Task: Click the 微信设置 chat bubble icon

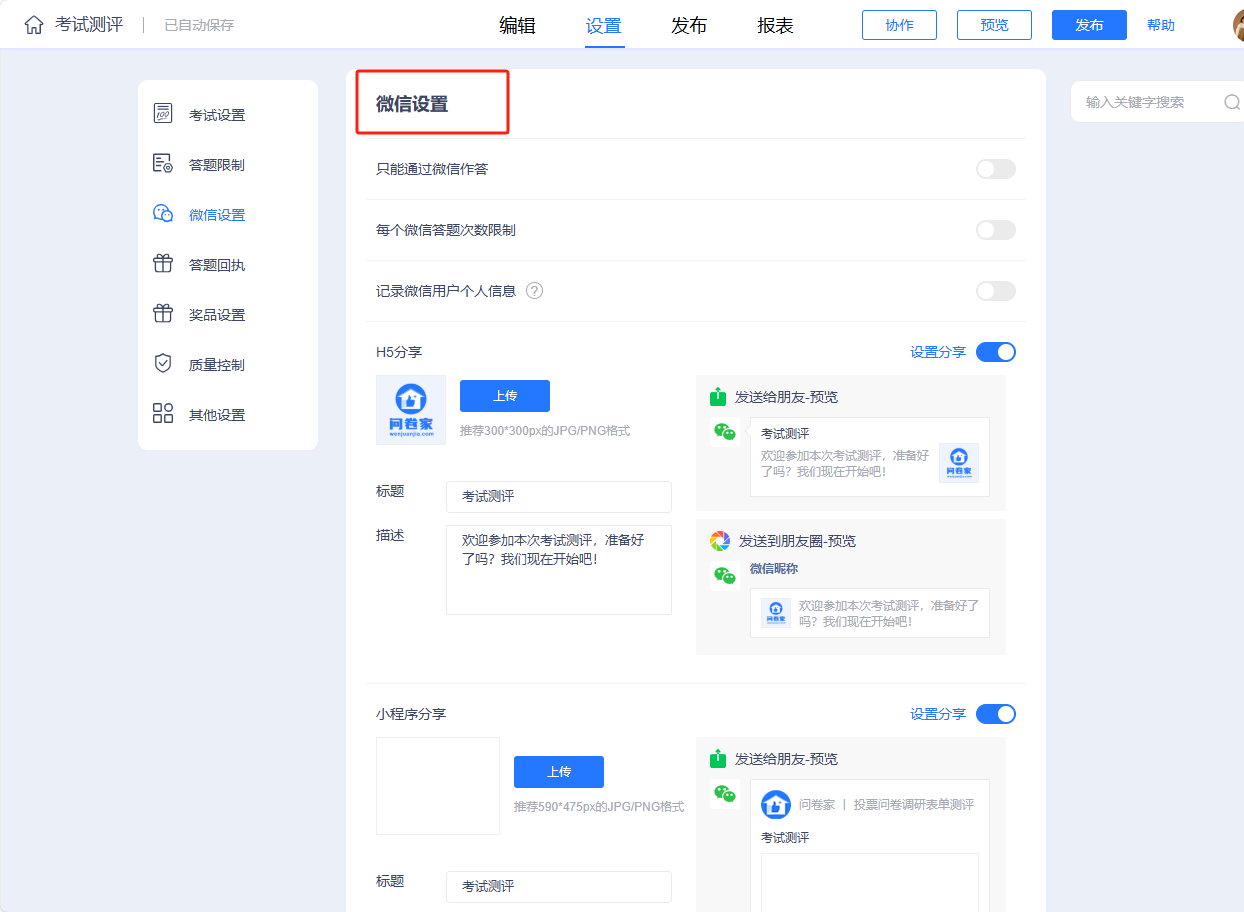Action: point(163,214)
